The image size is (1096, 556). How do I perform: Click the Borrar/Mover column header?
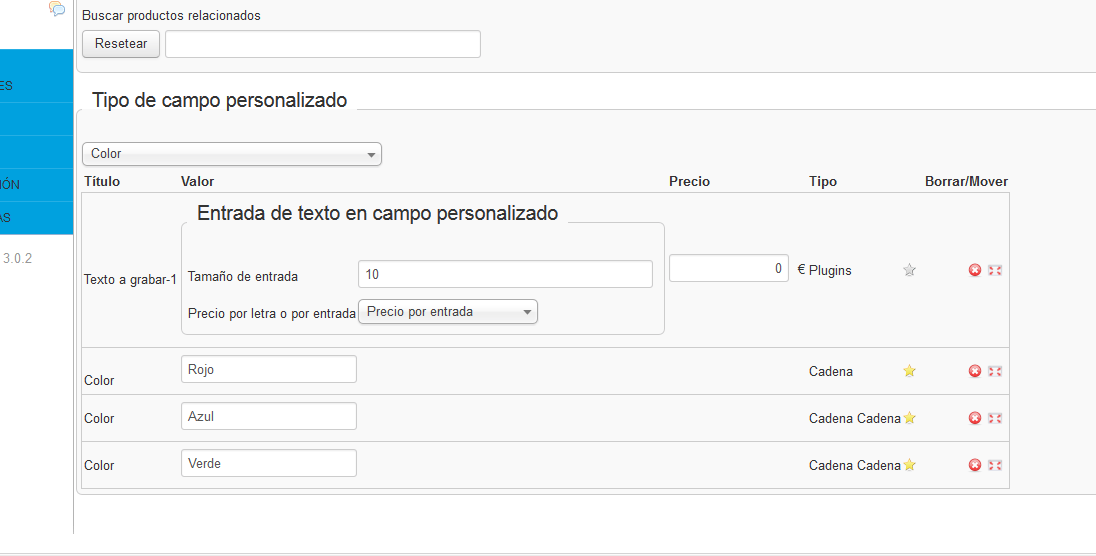967,181
